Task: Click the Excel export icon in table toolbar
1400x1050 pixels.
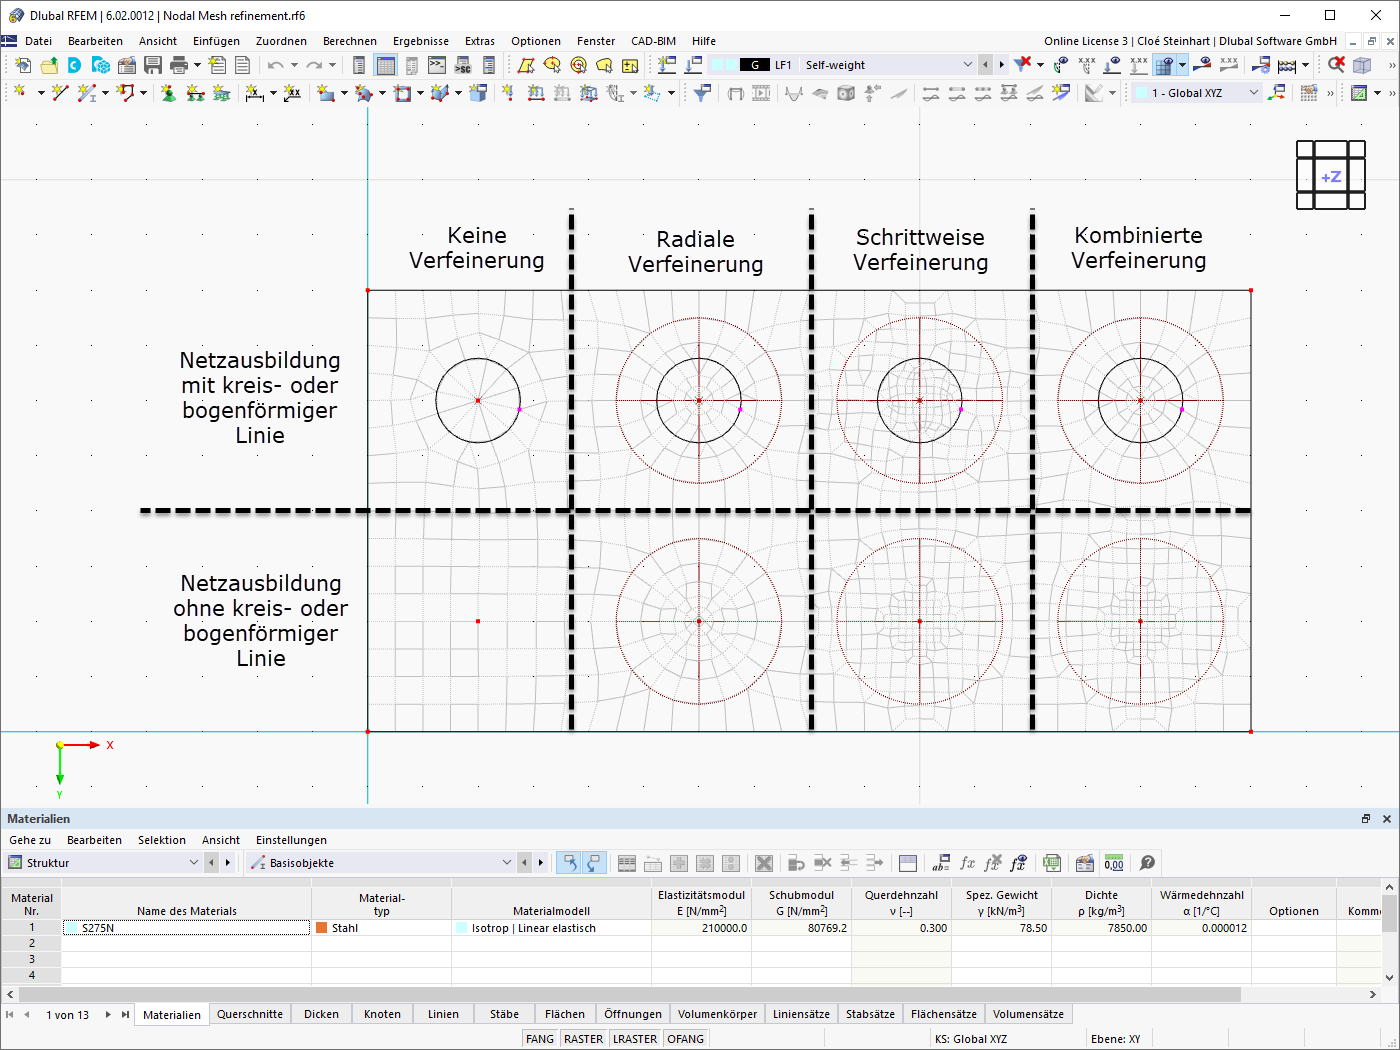Action: click(1052, 863)
